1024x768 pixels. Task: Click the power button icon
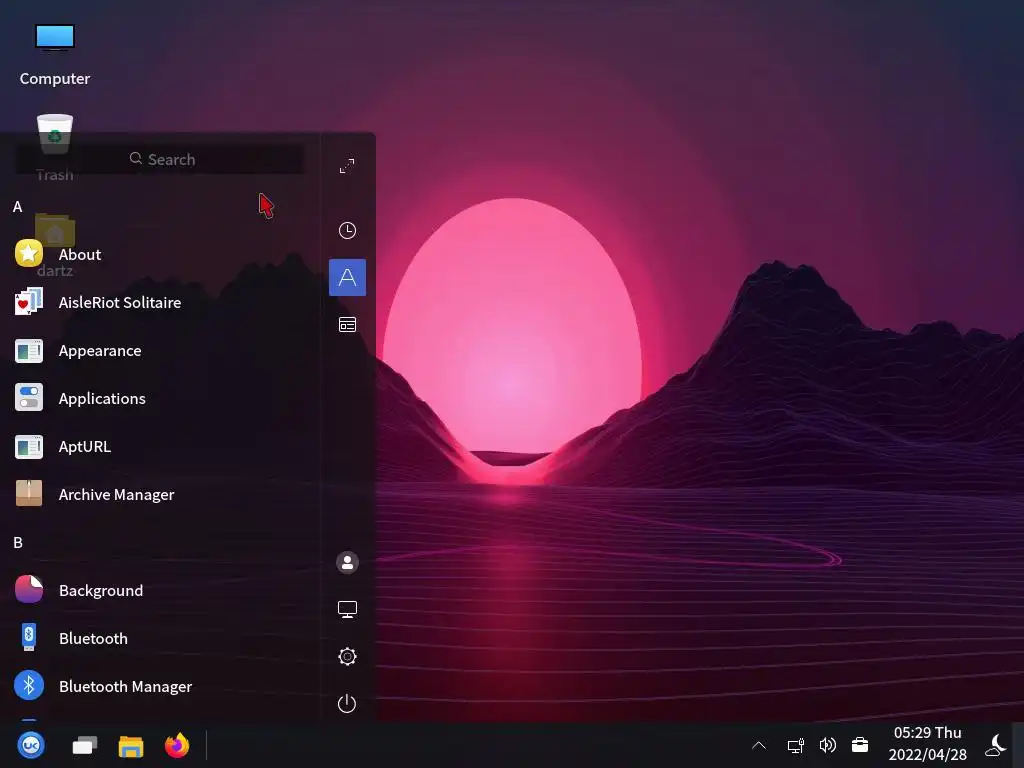347,703
